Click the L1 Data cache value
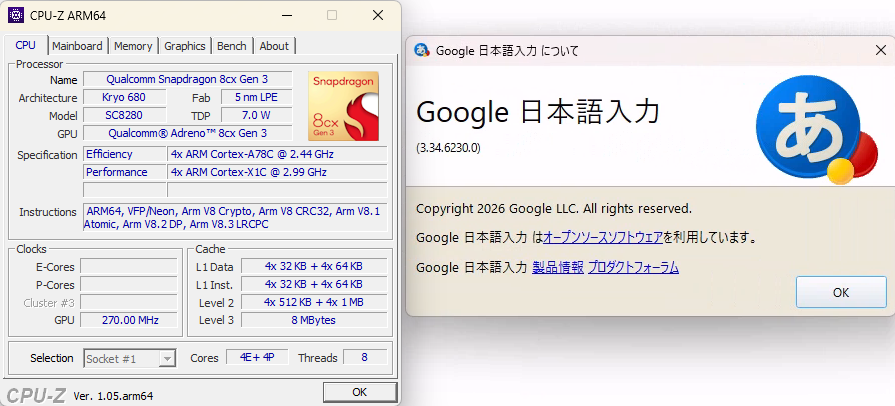The height and width of the screenshot is (406, 895). click(314, 266)
